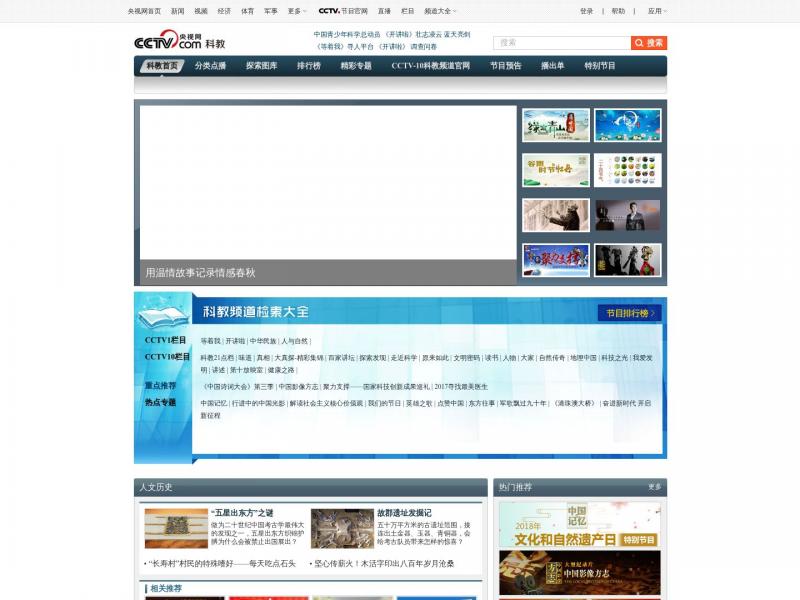Go to 新闻 in the top bar
Screen dimensions: 800x600
tap(177, 11)
